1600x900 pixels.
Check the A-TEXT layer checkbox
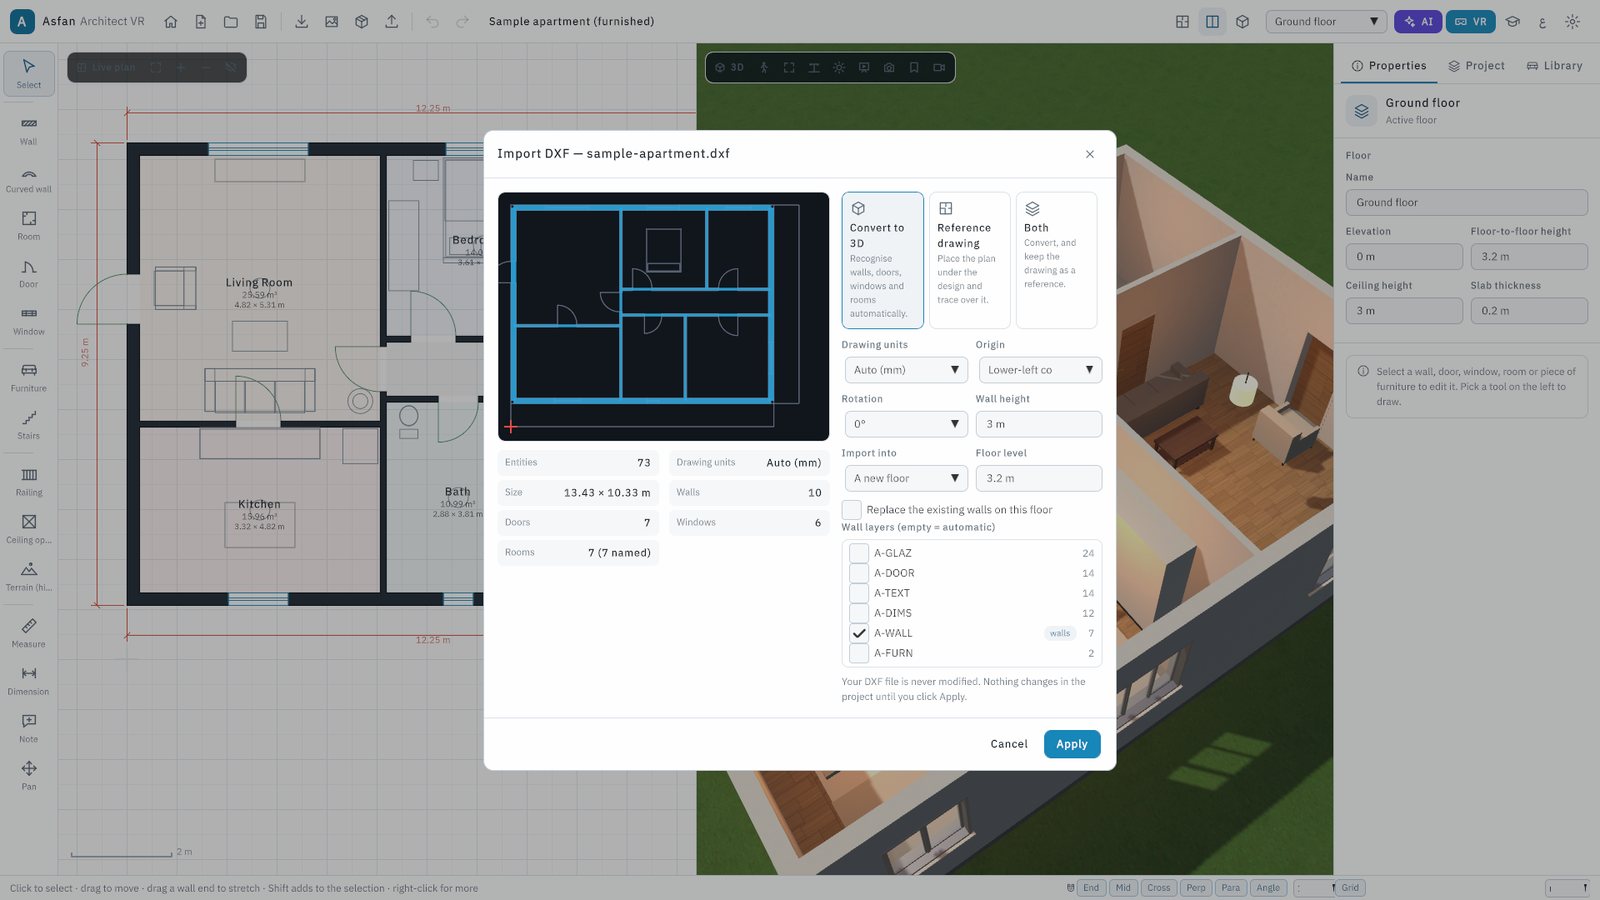(x=858, y=593)
